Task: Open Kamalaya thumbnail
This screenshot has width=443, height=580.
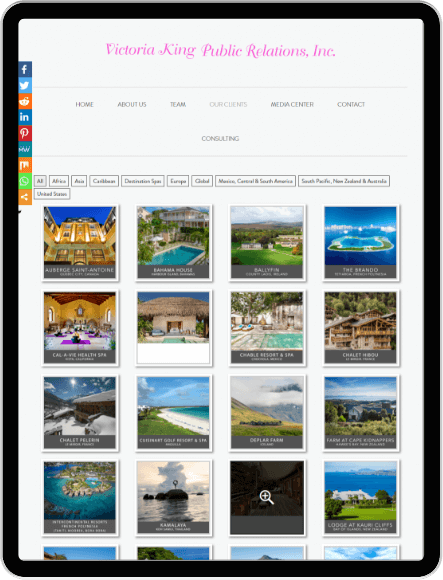Action: 173,498
